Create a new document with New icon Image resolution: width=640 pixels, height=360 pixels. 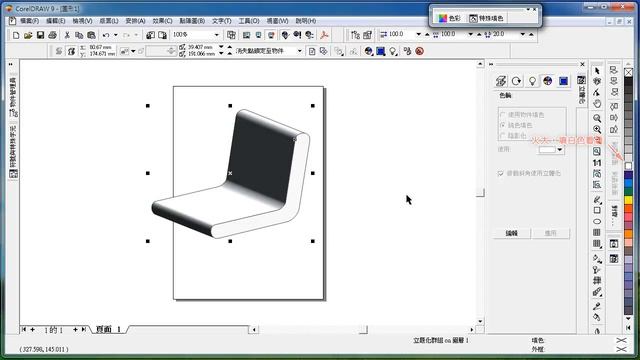pyautogui.click(x=16, y=36)
